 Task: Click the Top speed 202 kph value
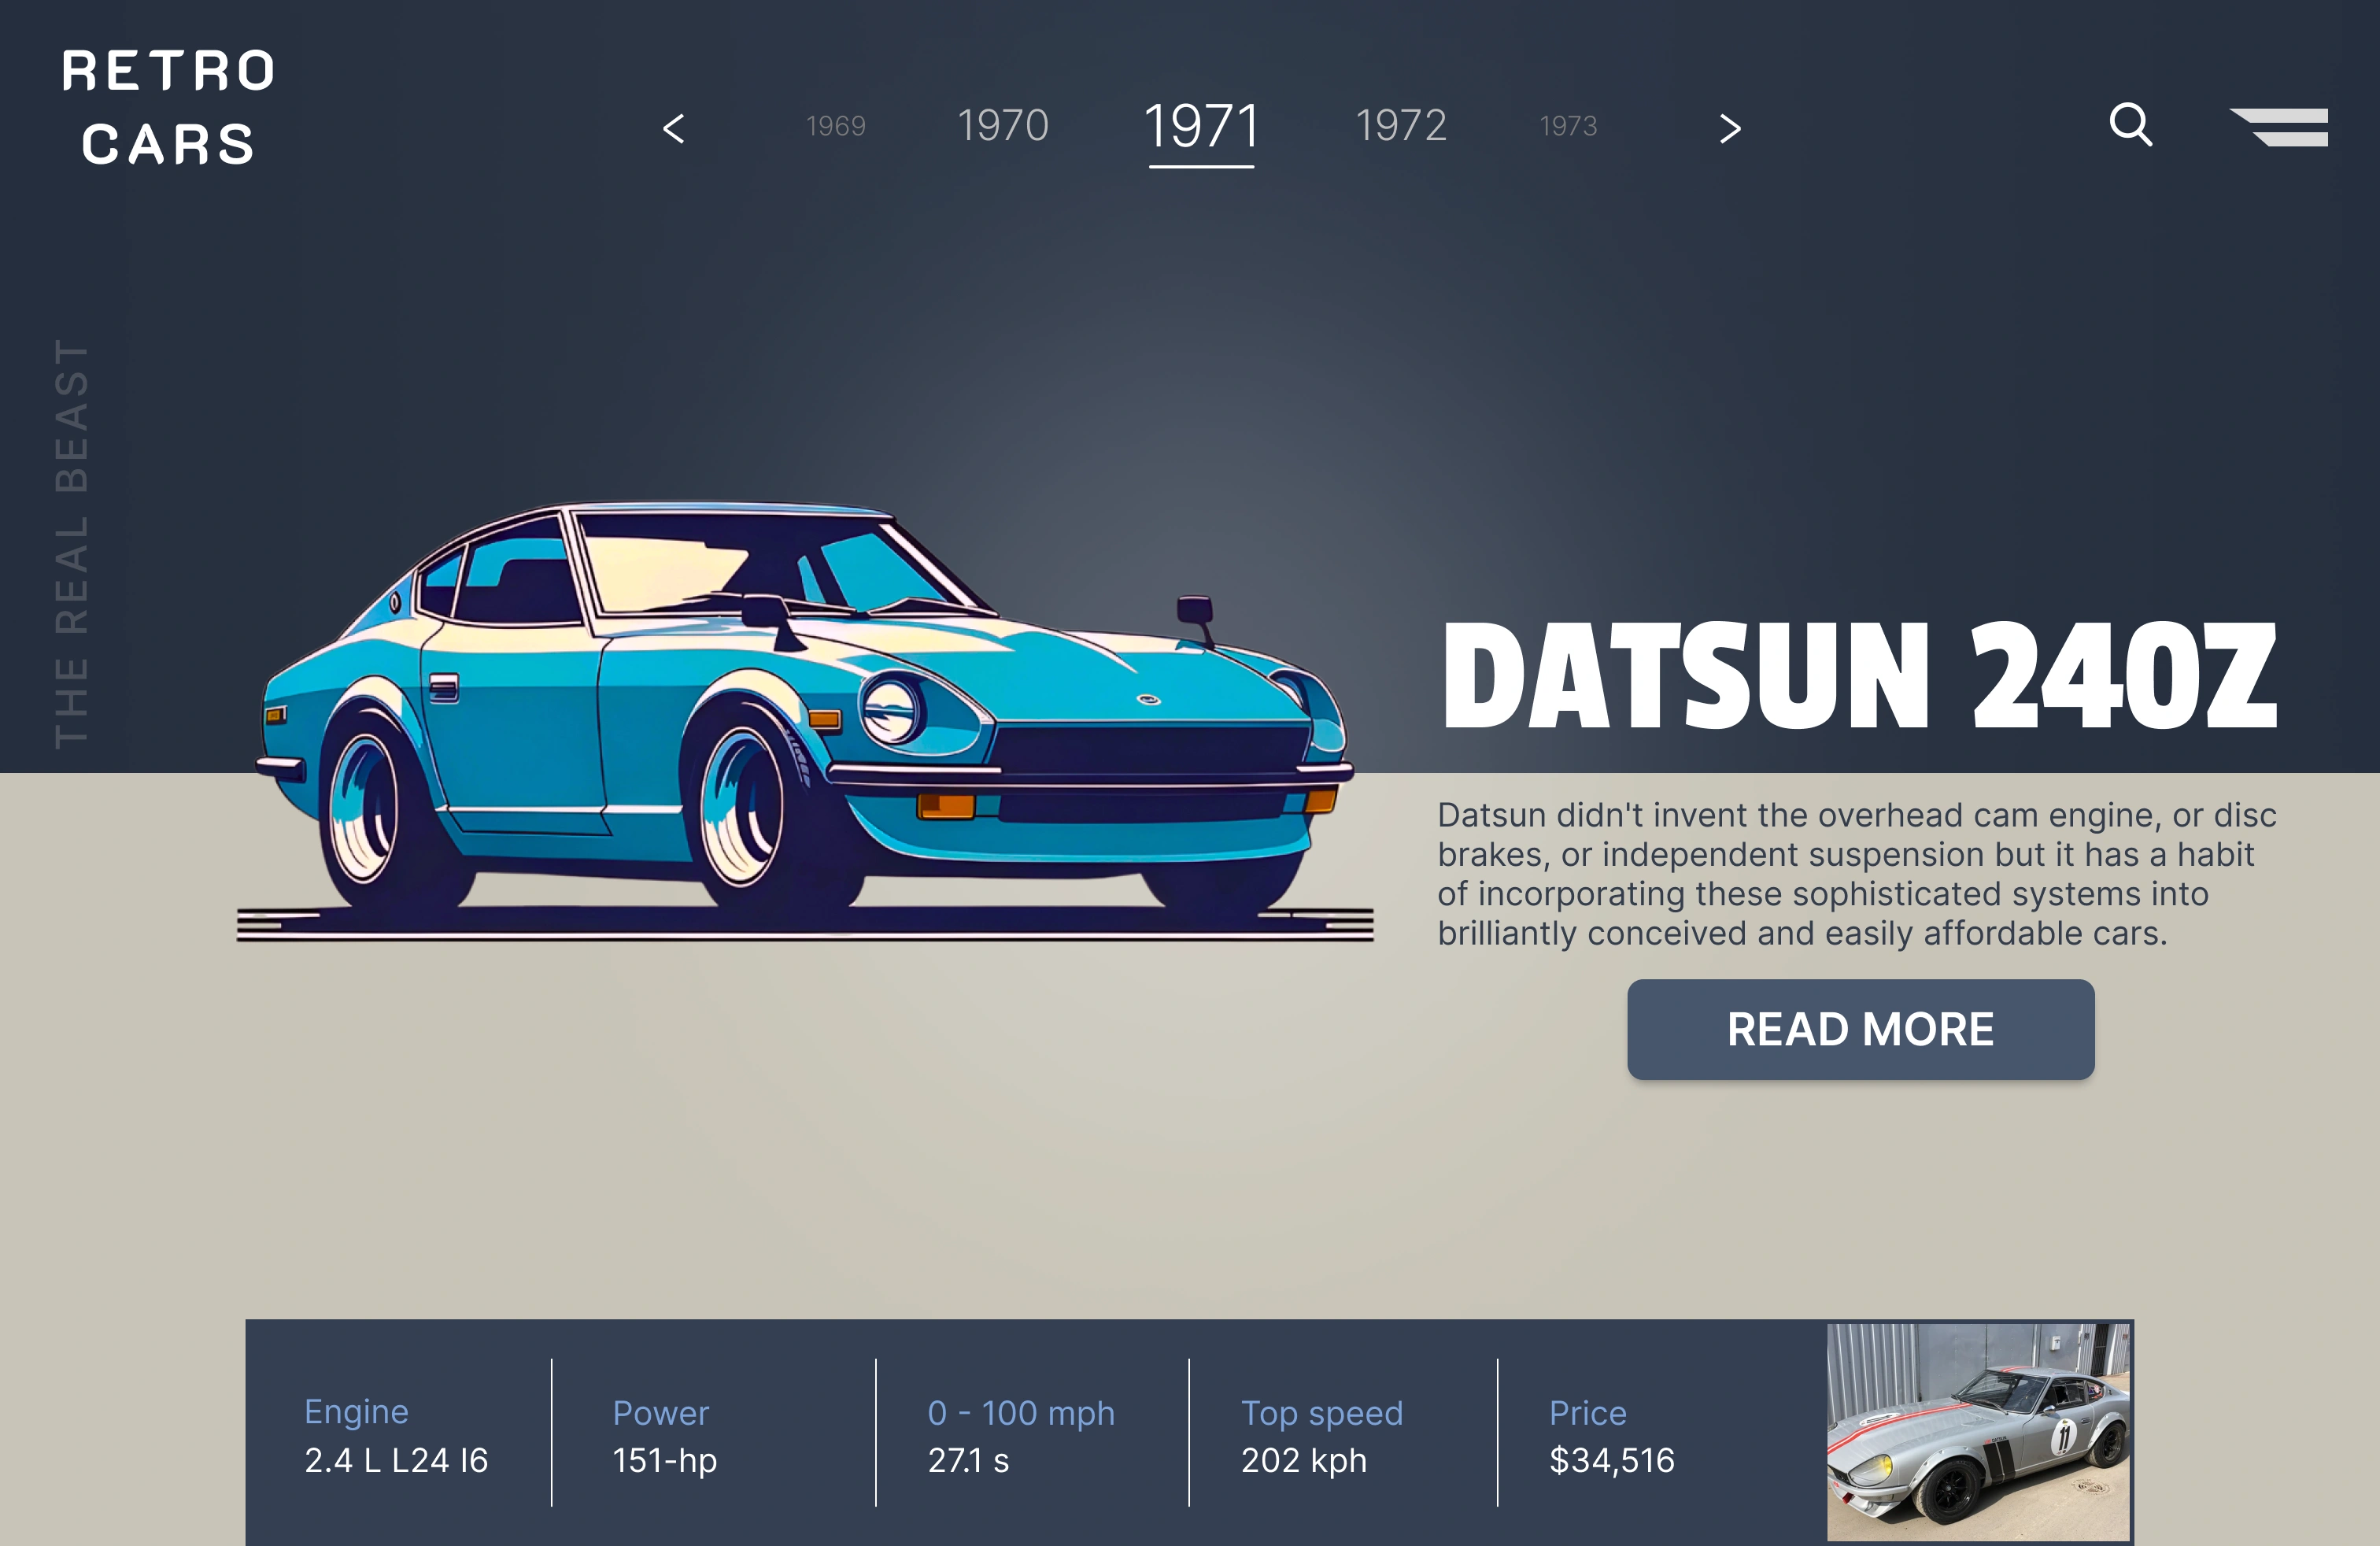point(1303,1461)
